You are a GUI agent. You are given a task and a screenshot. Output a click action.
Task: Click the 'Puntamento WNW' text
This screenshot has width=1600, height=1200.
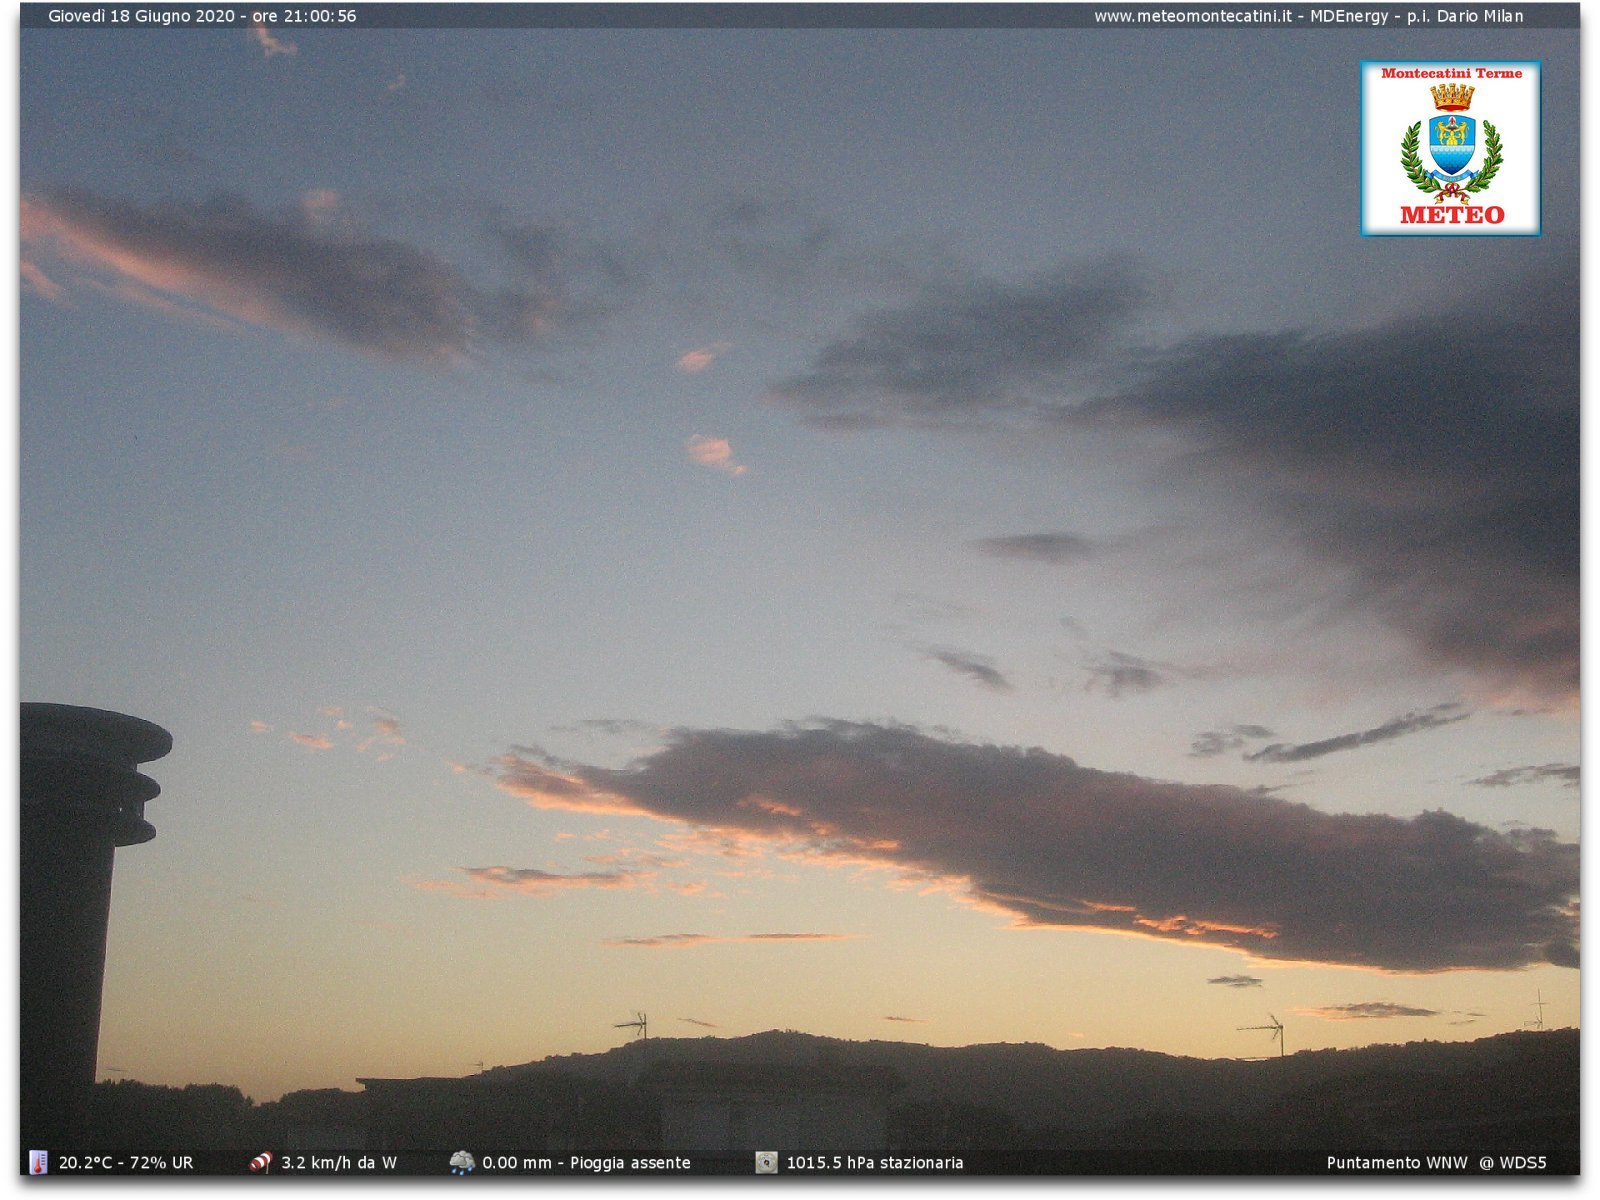(x=1397, y=1163)
